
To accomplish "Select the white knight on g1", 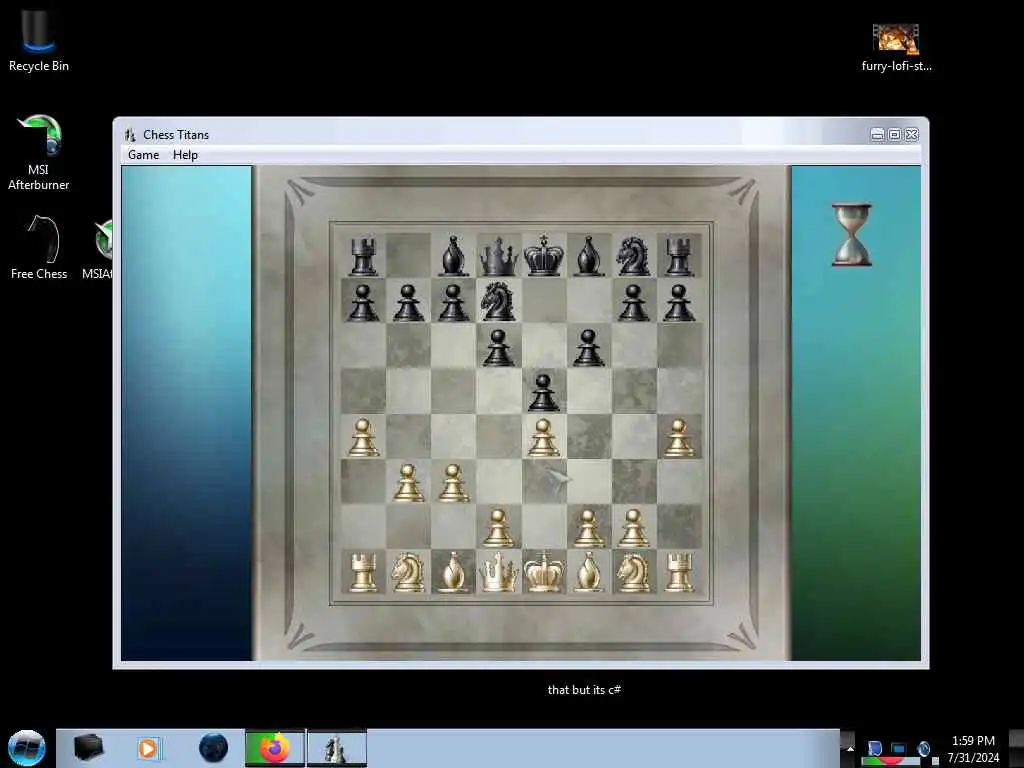I will coord(633,572).
